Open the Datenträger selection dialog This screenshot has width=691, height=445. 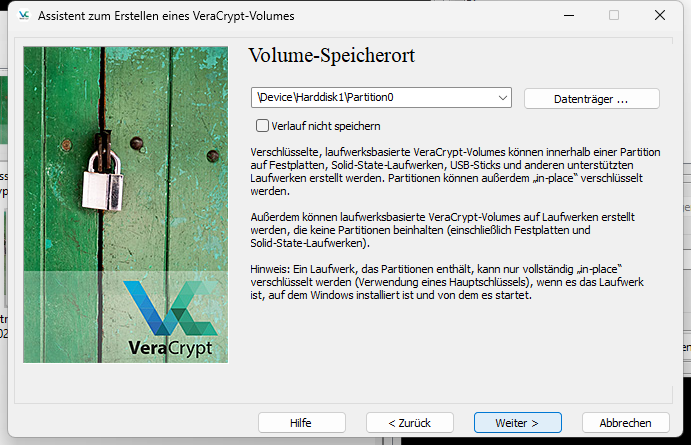pyautogui.click(x=591, y=99)
